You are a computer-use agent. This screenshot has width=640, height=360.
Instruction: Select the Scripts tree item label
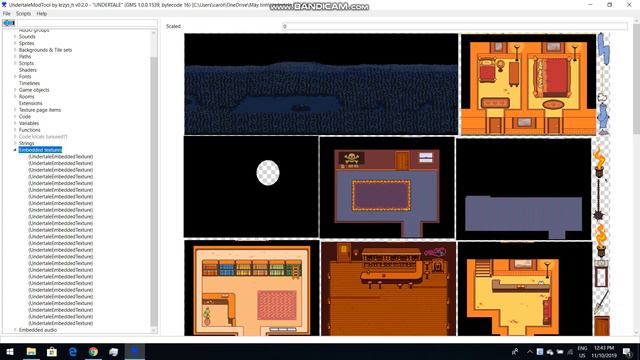point(26,63)
